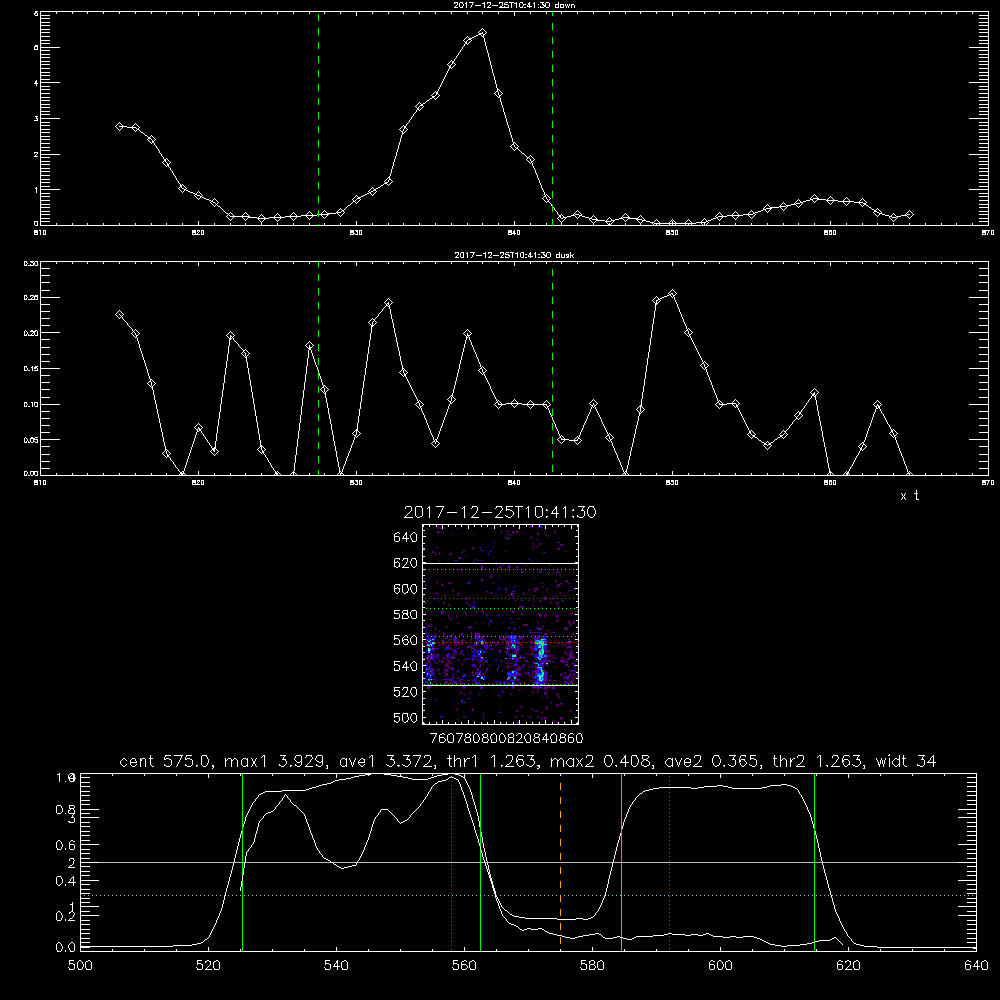Click the green vertical line near 562 in profile plot
The image size is (1000, 1000).
(480, 861)
